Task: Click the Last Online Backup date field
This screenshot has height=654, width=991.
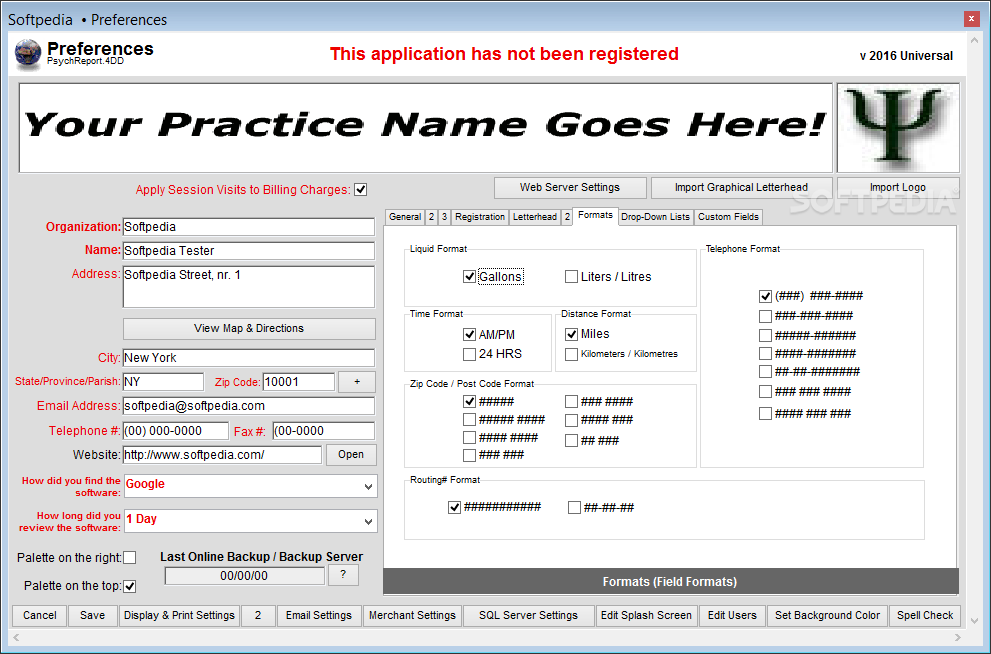Action: pos(245,576)
